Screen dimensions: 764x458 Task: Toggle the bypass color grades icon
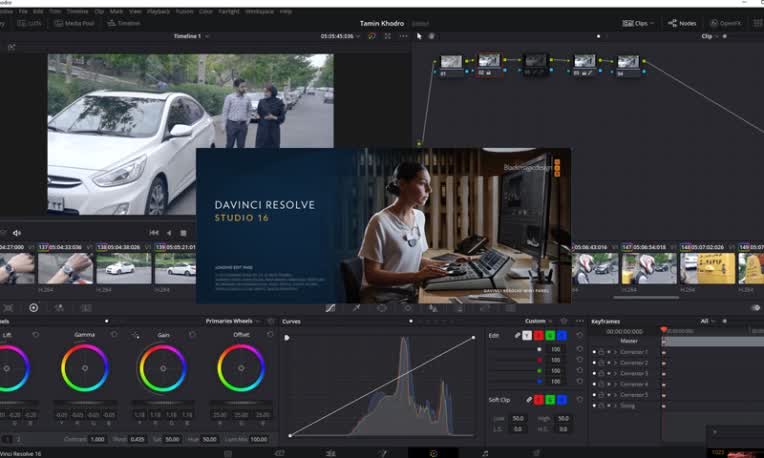coord(372,36)
